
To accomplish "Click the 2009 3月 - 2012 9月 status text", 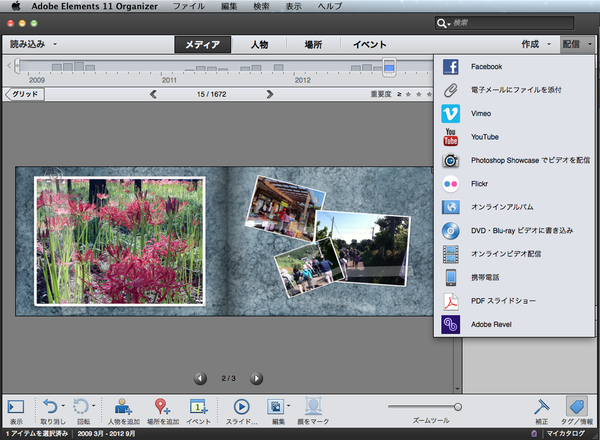I will (106, 433).
